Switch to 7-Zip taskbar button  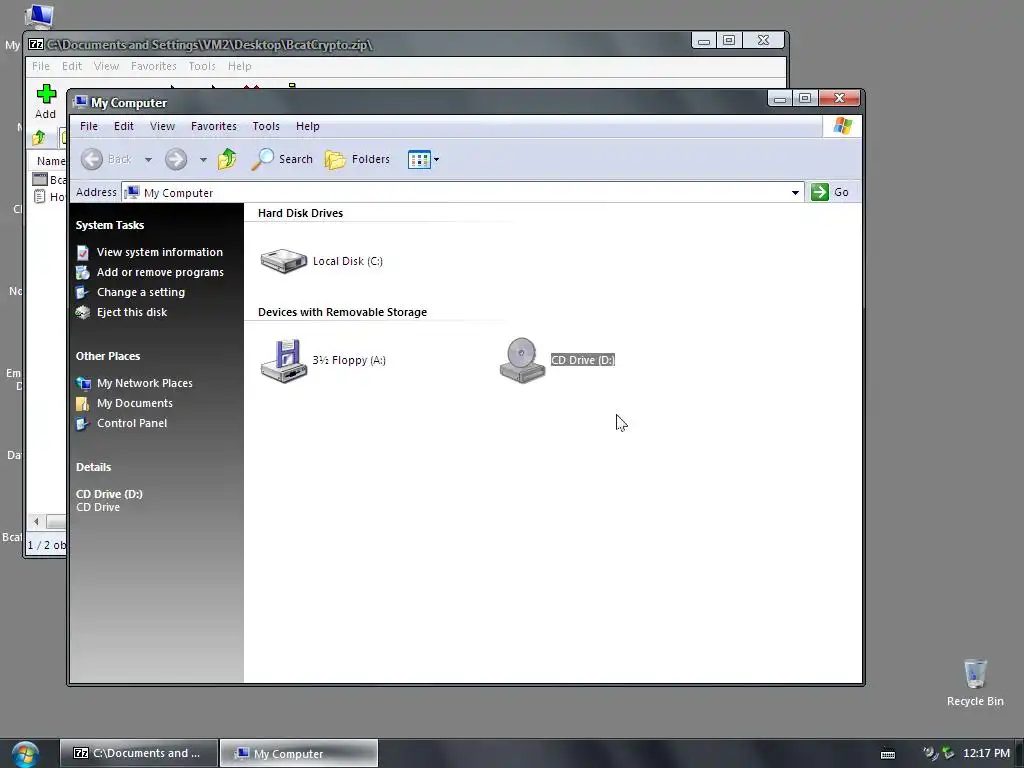coord(139,753)
